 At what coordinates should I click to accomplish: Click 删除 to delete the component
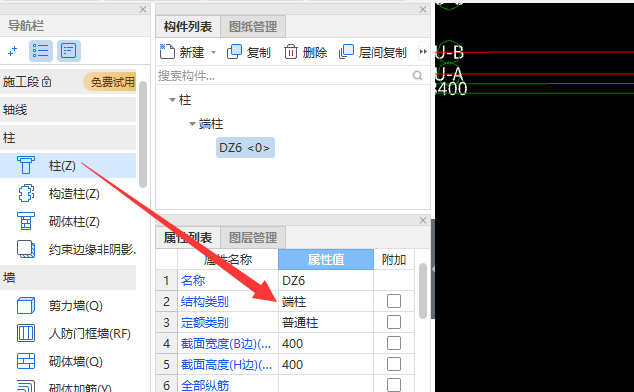305,52
